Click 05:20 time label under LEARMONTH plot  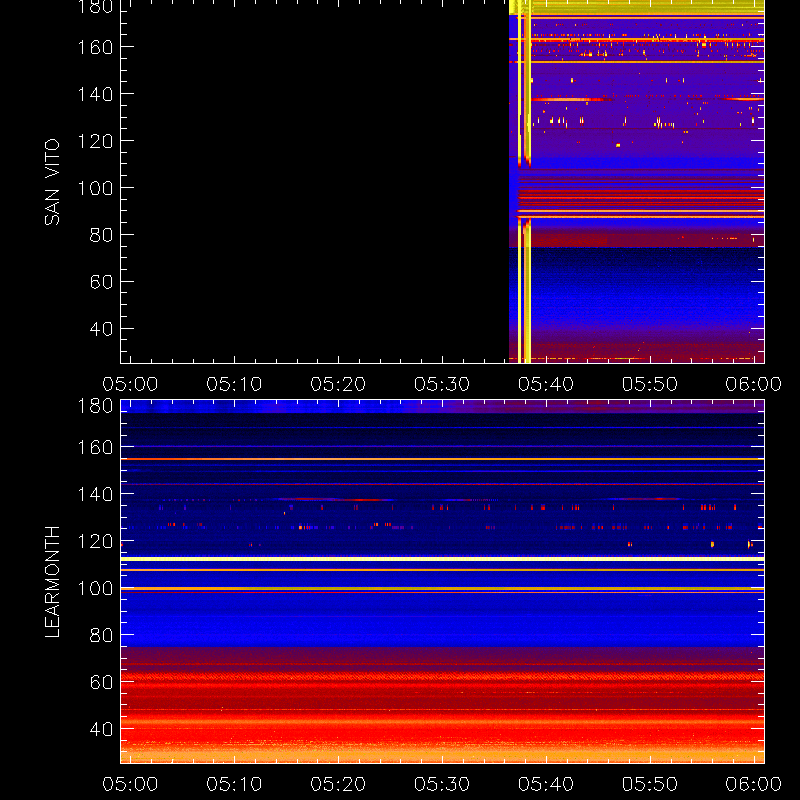pyautogui.click(x=338, y=784)
